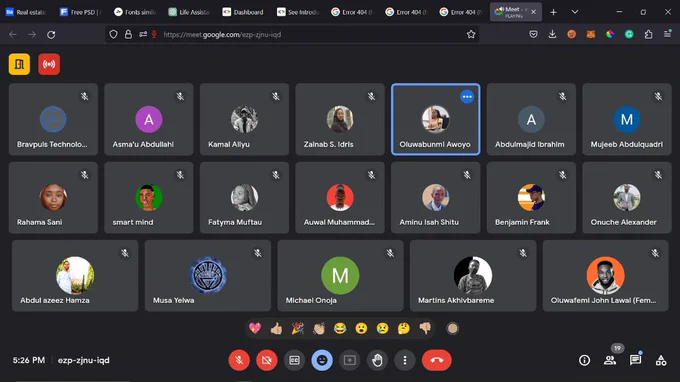
Task: Open the activities shapes icon
Action: pyautogui.click(x=661, y=360)
